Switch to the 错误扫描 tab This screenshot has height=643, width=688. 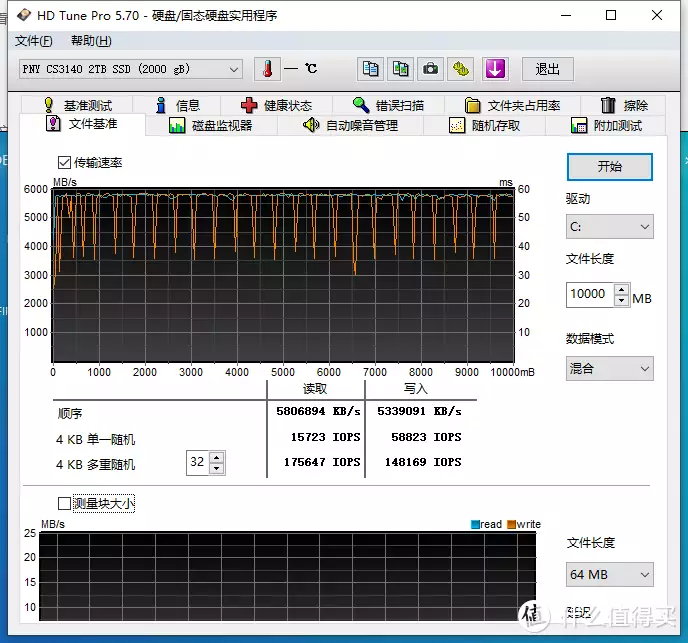(388, 105)
